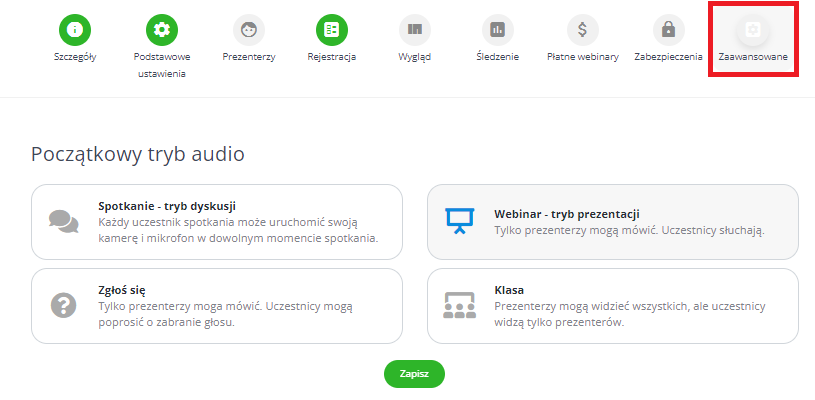Click the question mark icon in Zgłoś się card

pos(63,304)
